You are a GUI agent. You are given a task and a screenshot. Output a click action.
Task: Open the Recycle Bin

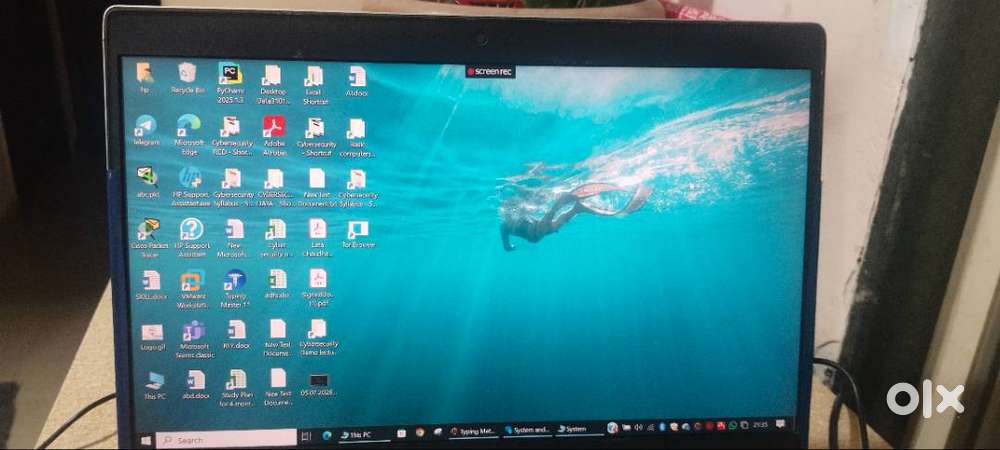click(188, 78)
